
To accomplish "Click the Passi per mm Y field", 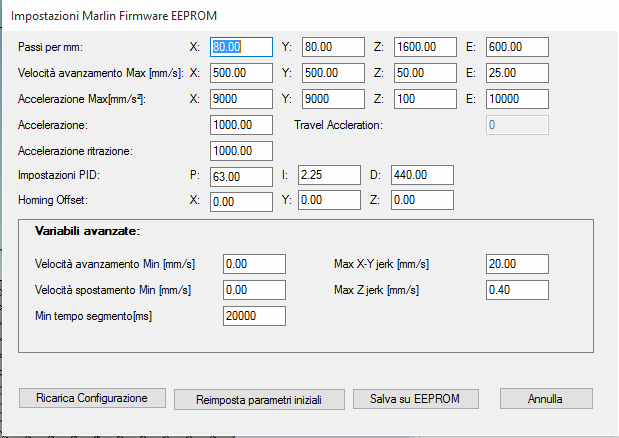I will pos(333,47).
